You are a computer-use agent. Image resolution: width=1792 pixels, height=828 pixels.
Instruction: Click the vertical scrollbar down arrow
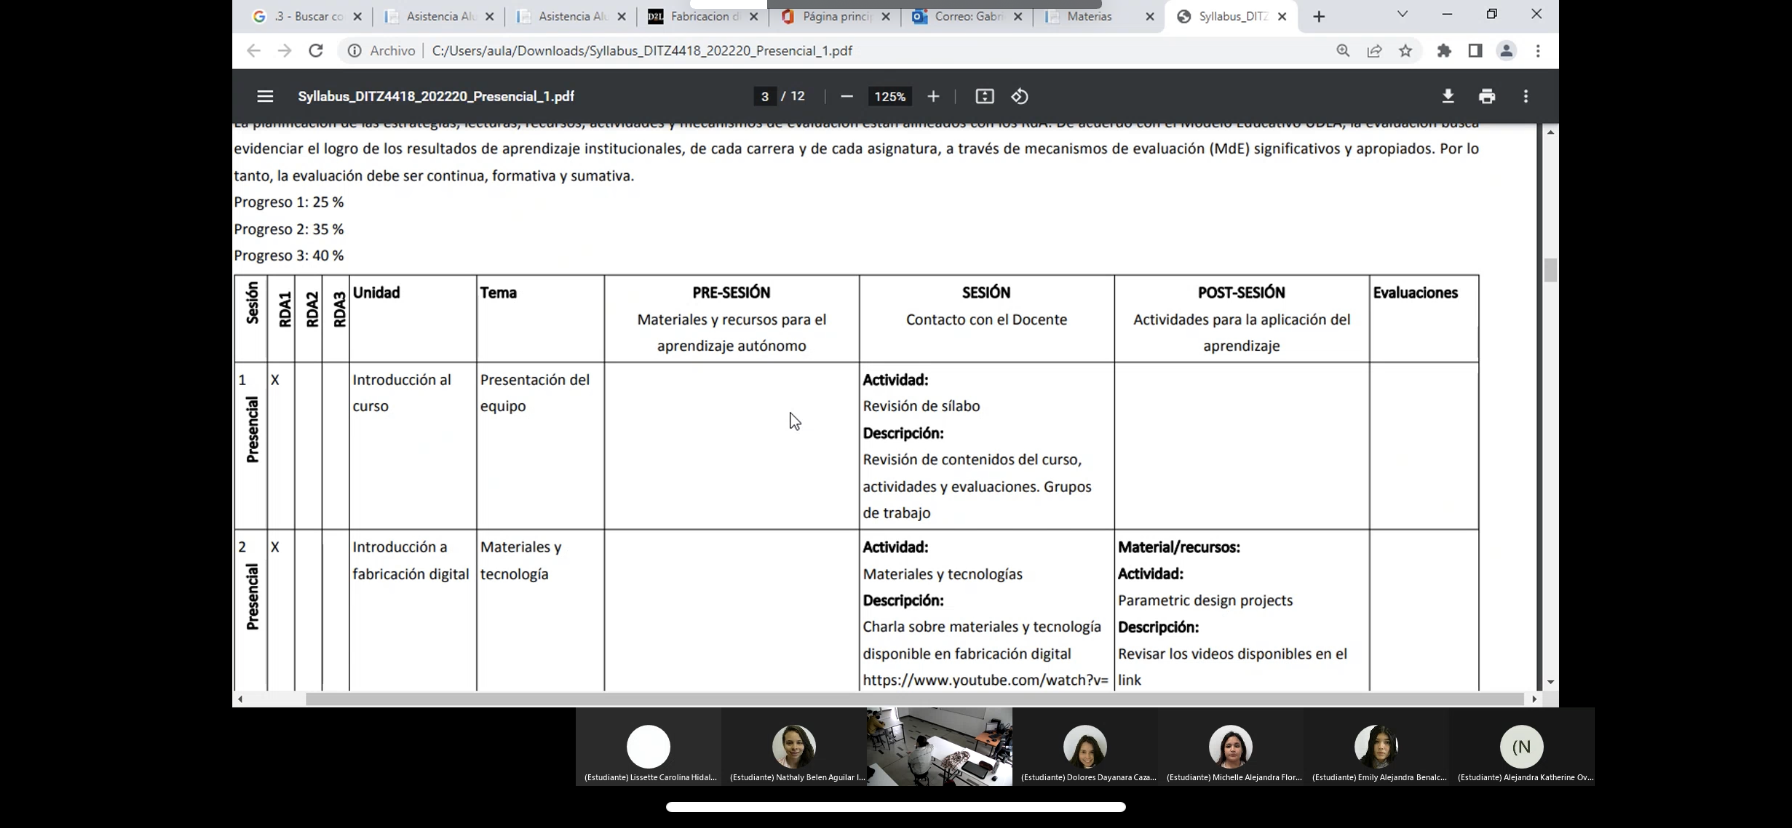pos(1550,682)
